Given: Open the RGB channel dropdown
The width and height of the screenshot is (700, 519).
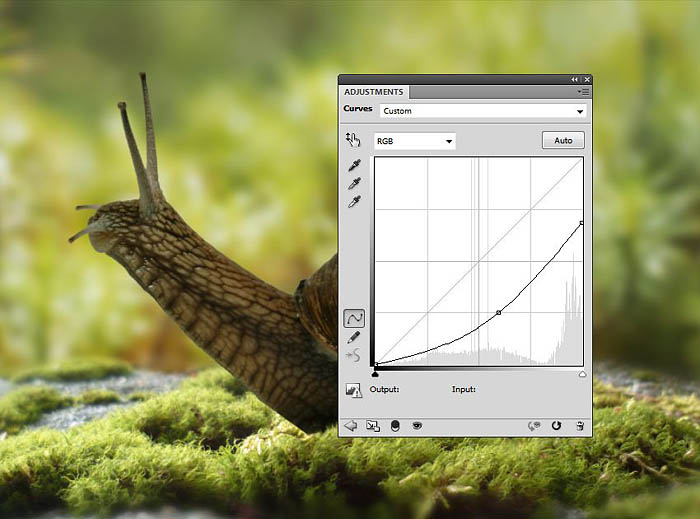Looking at the screenshot, I should (x=415, y=141).
